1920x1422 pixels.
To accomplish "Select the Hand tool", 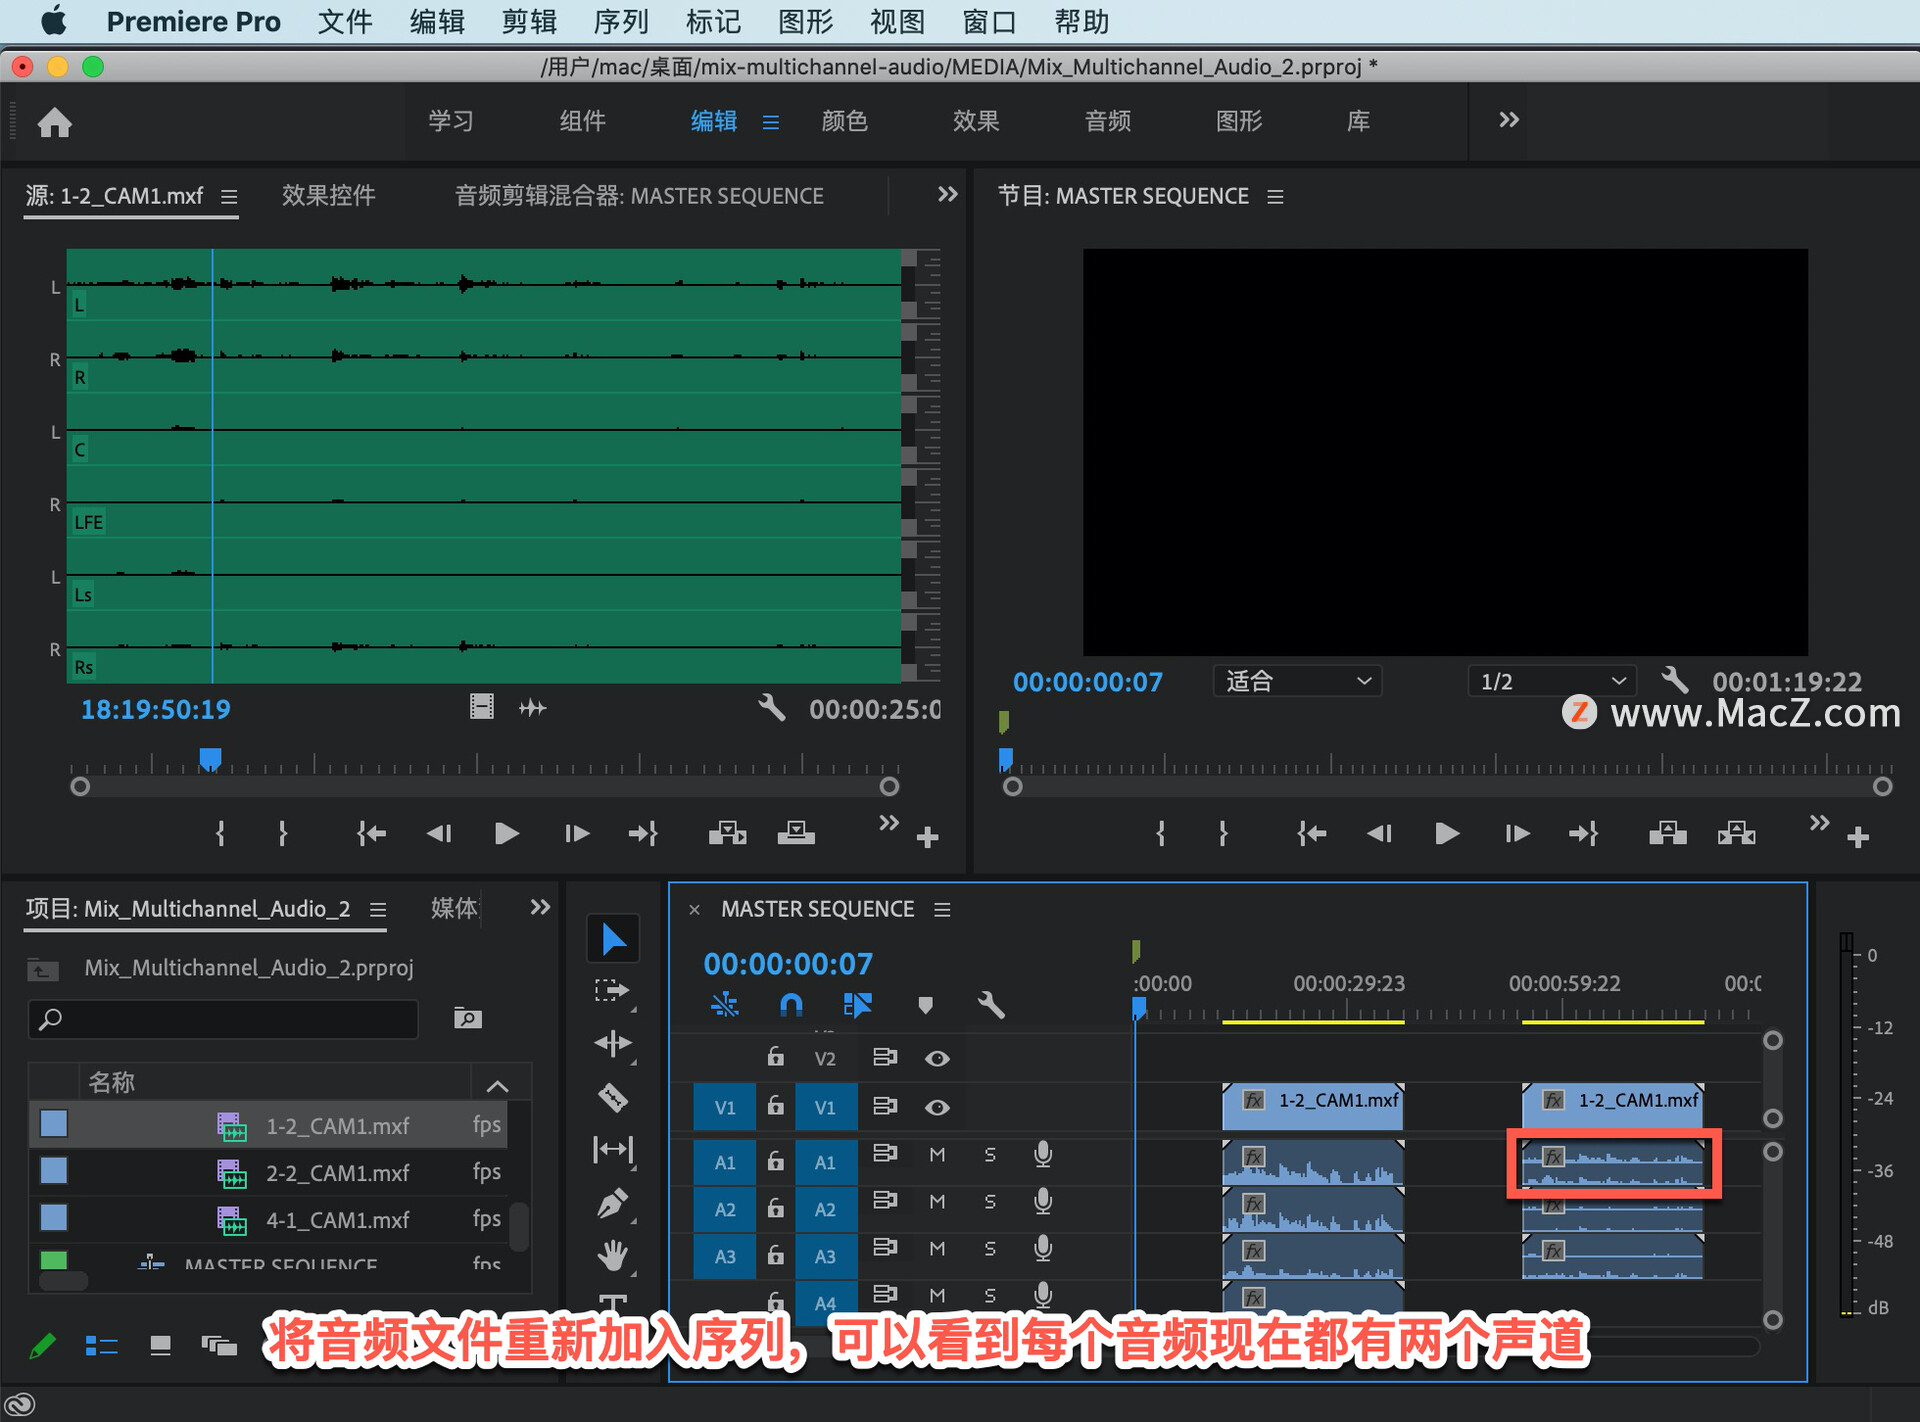I will [612, 1255].
